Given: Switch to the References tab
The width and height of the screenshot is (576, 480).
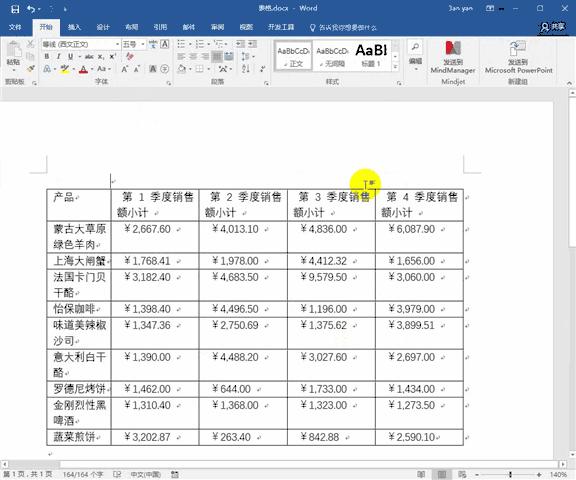Looking at the screenshot, I should point(160,27).
